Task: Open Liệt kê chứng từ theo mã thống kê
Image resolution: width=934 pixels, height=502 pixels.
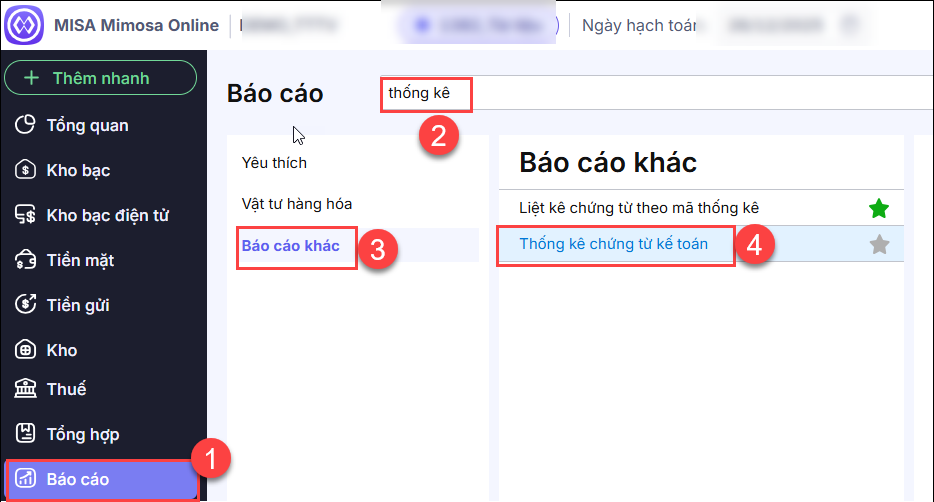Action: tap(639, 208)
